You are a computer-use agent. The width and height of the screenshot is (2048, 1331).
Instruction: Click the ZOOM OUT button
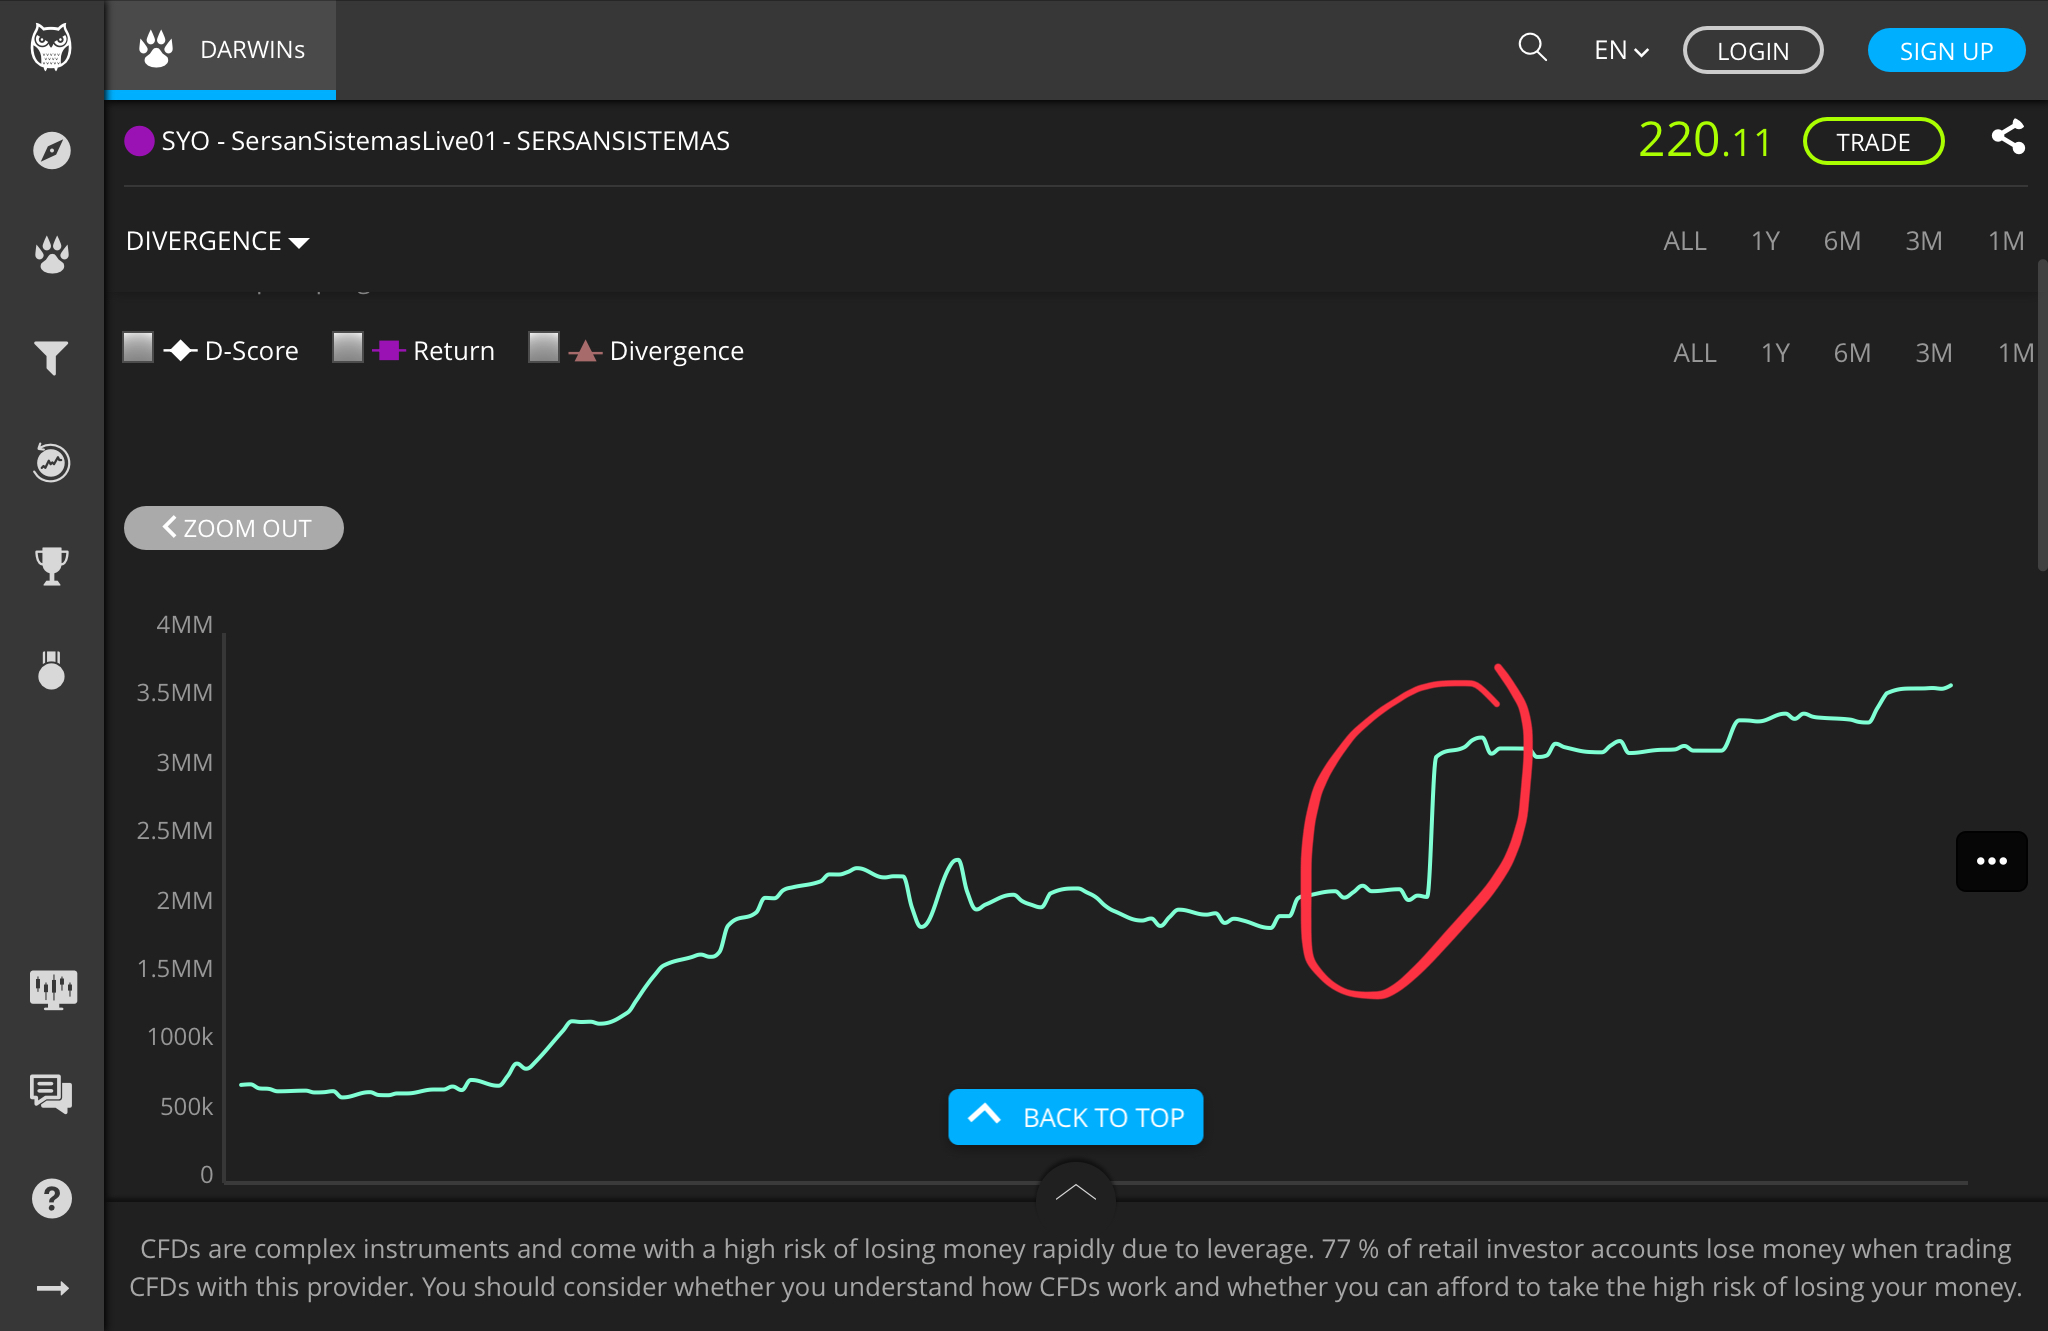[234, 528]
